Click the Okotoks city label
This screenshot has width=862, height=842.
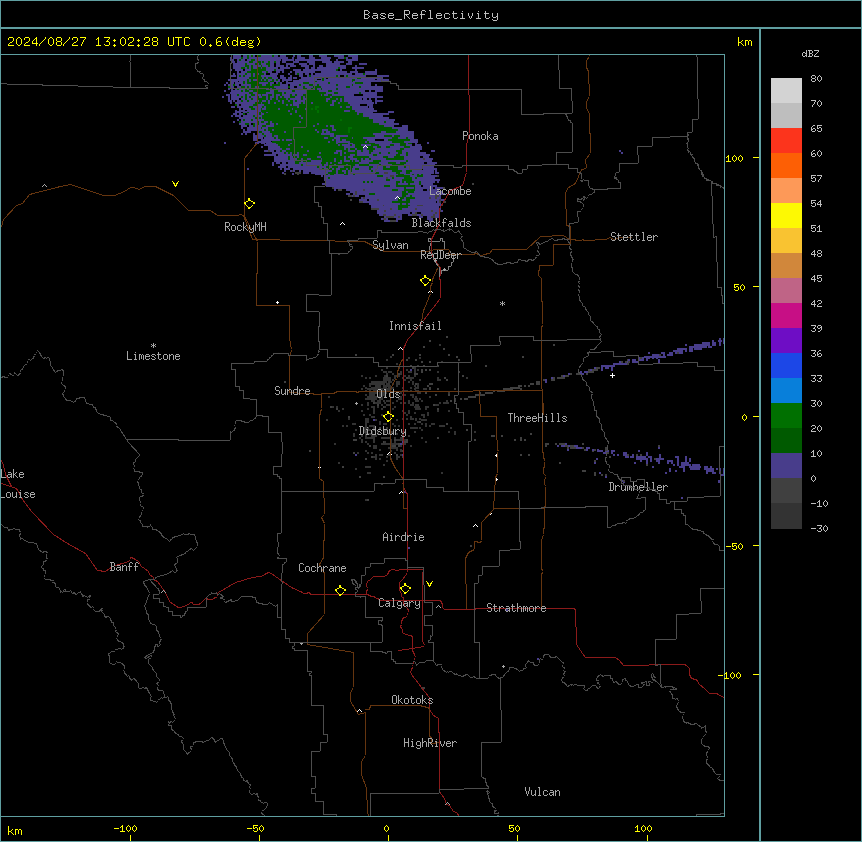click(x=412, y=700)
